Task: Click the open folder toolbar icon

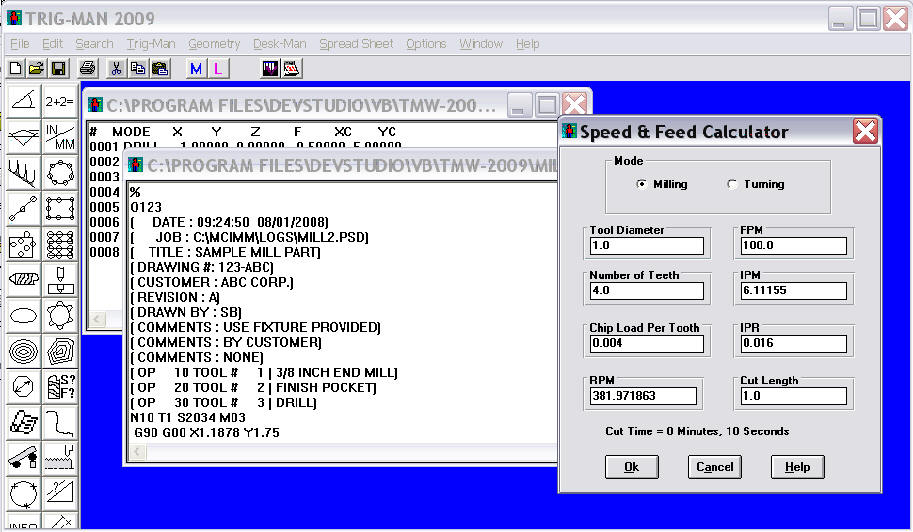Action: point(36,69)
